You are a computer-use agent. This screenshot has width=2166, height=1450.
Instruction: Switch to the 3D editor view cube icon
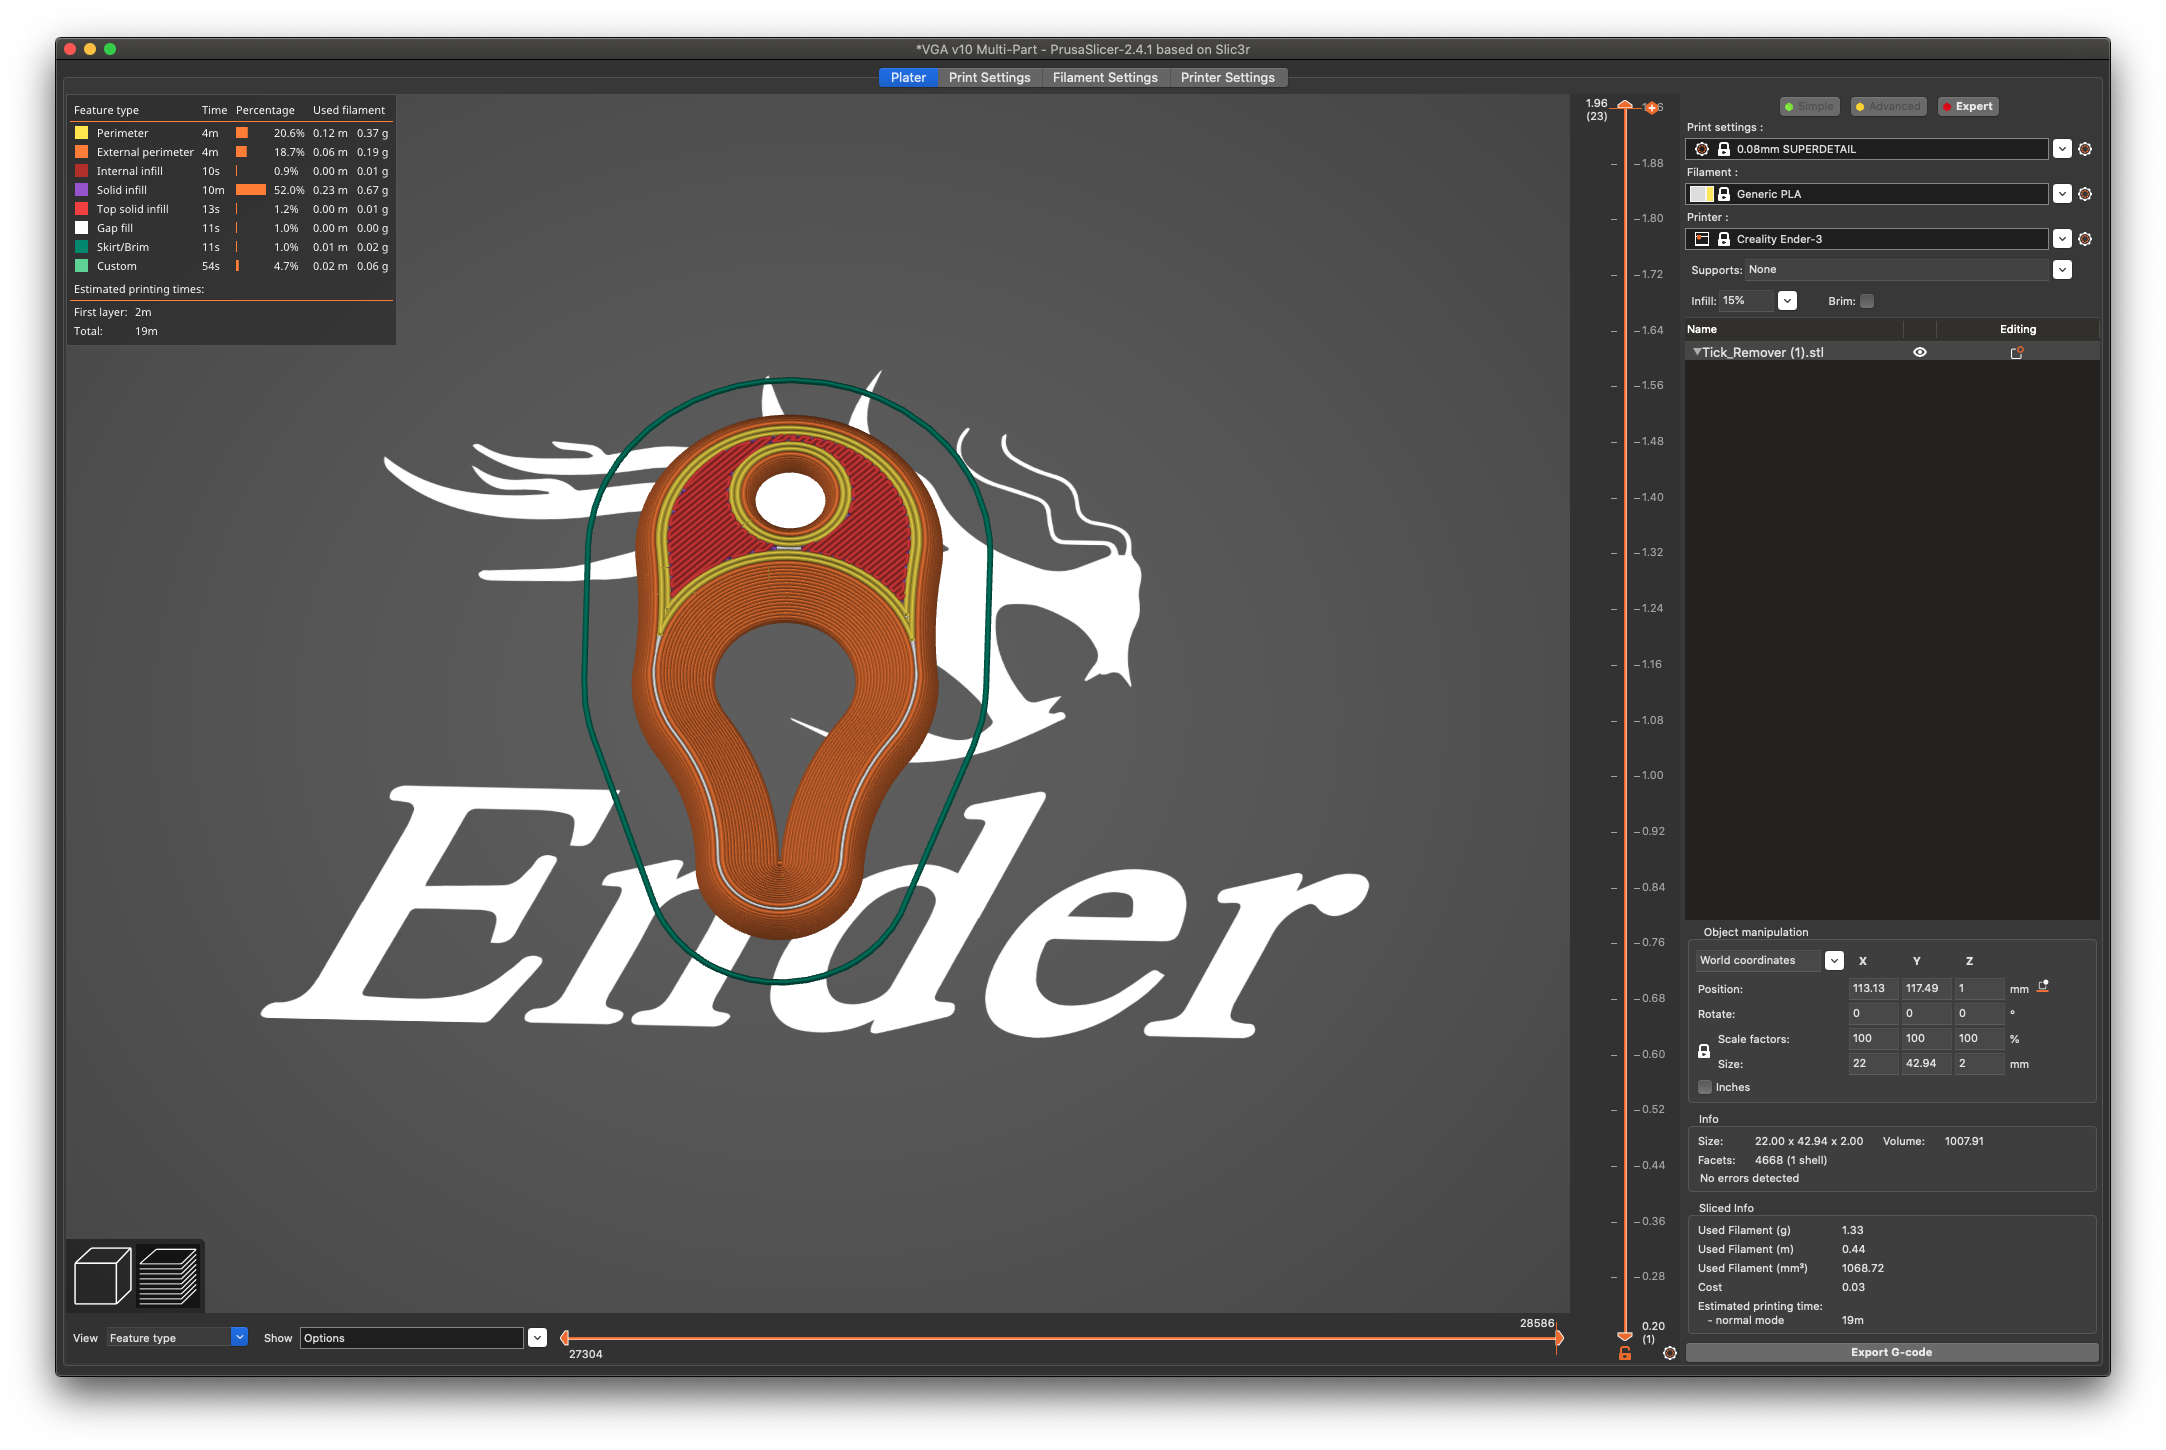(102, 1276)
